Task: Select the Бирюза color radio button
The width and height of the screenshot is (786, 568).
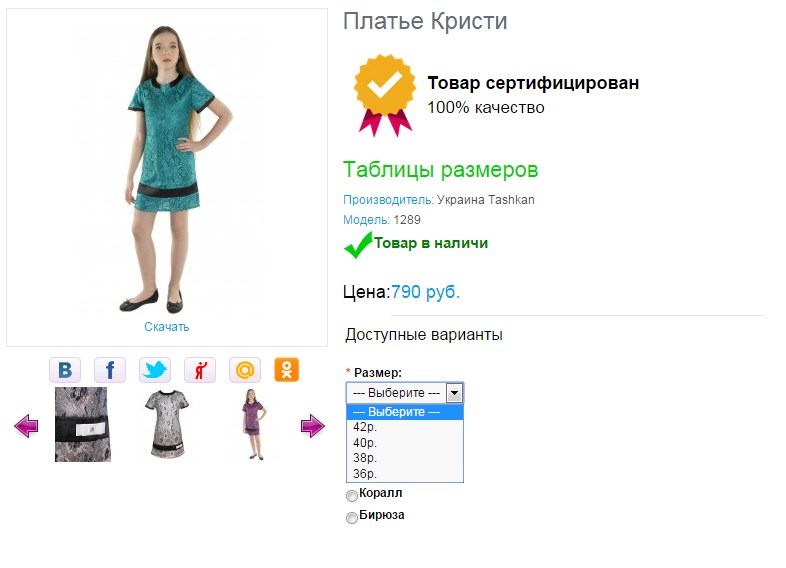Action: (352, 517)
